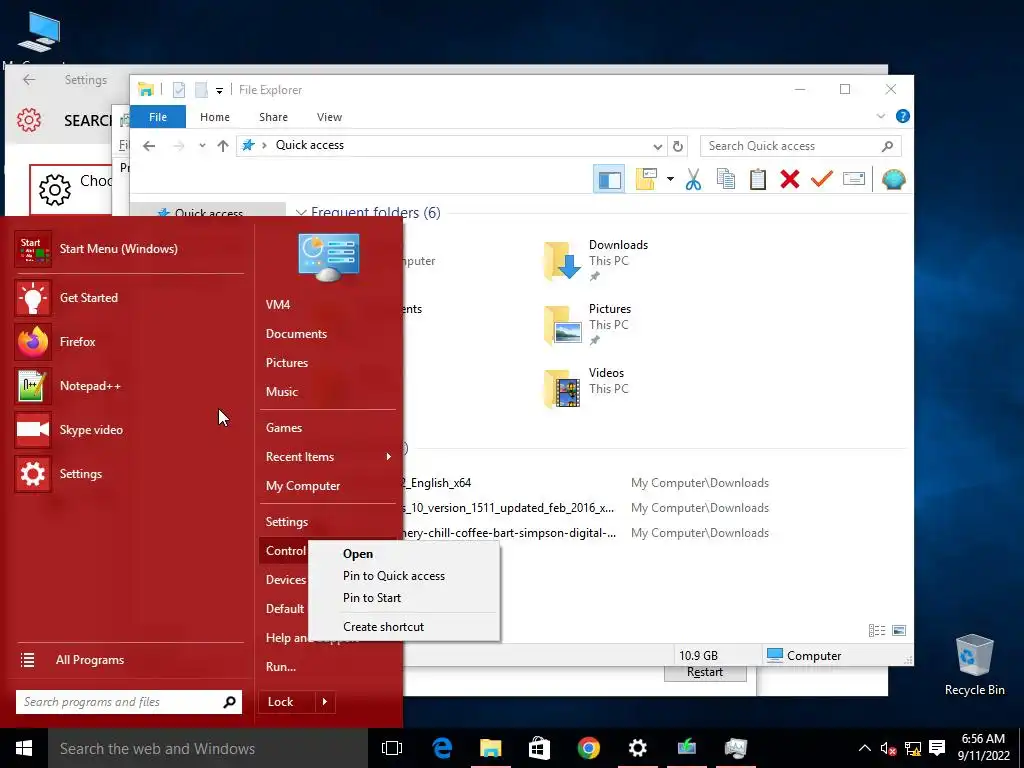
Task: Open the Store app from taskbar
Action: [x=539, y=748]
